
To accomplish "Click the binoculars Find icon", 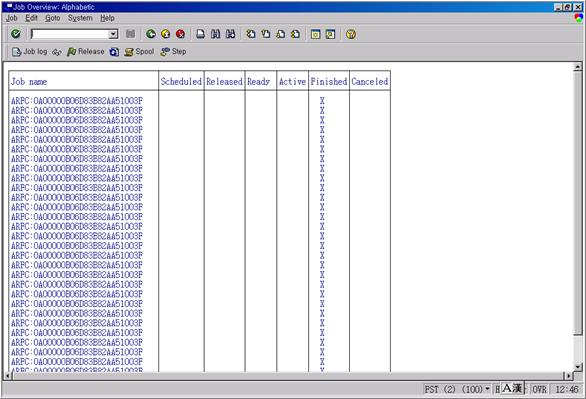I will [x=215, y=34].
